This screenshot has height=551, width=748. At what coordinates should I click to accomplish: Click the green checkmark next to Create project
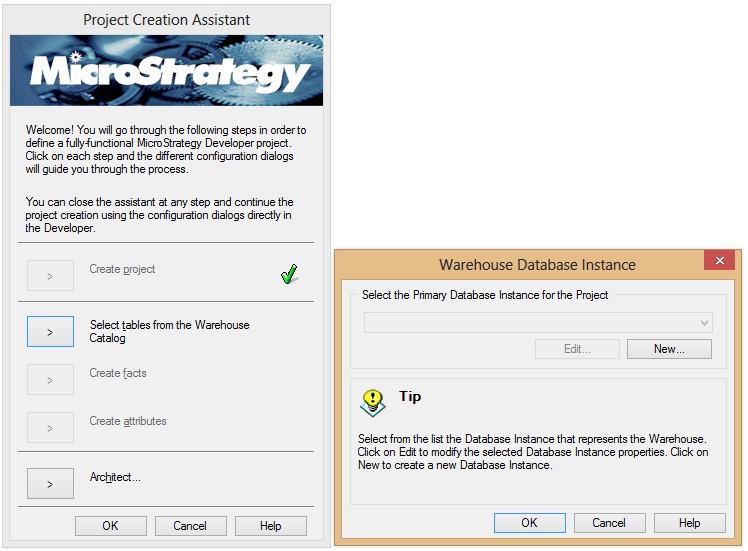coord(289,274)
